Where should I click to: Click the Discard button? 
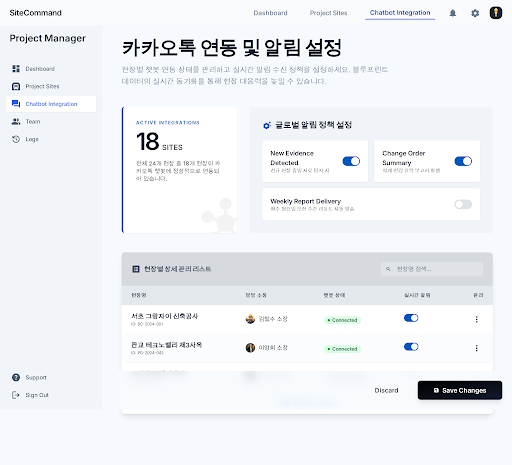point(386,390)
